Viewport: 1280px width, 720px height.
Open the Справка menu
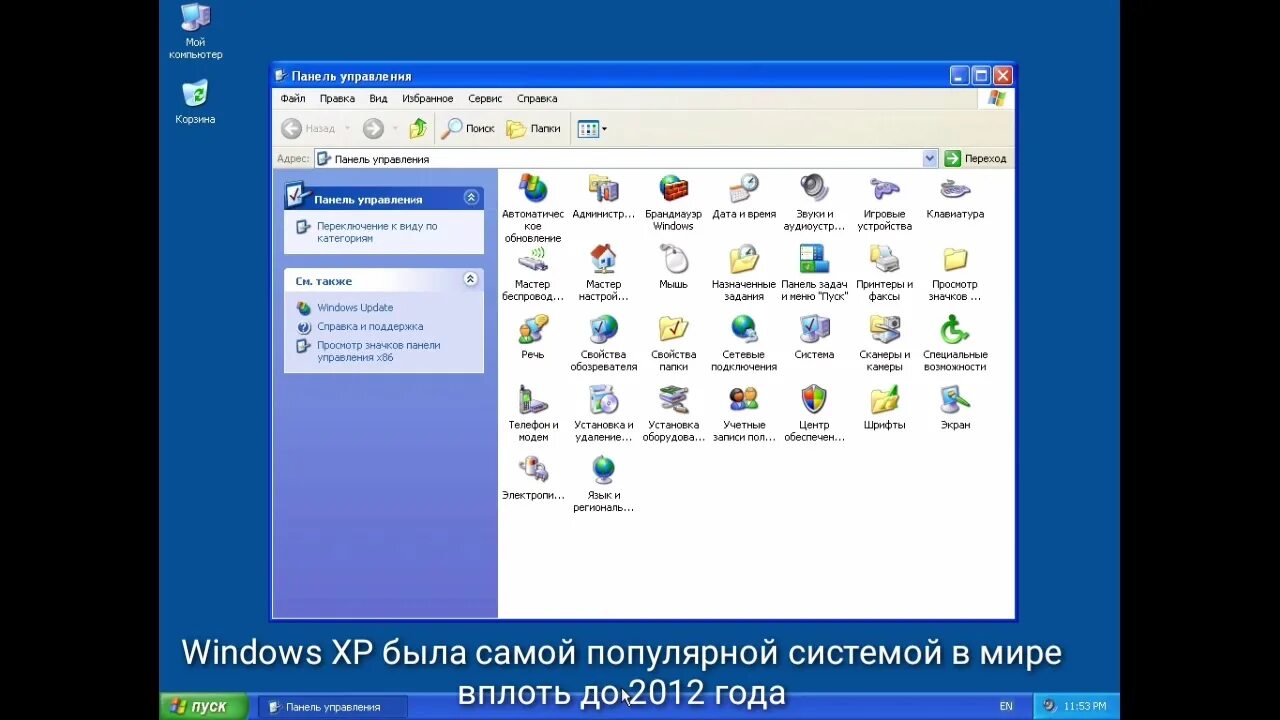[x=537, y=99]
